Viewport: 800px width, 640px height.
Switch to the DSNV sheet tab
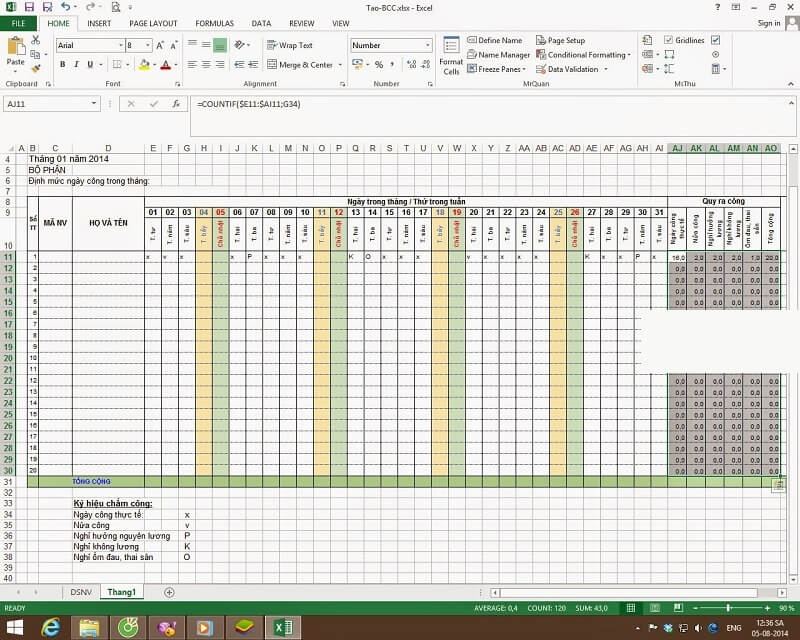[80, 592]
